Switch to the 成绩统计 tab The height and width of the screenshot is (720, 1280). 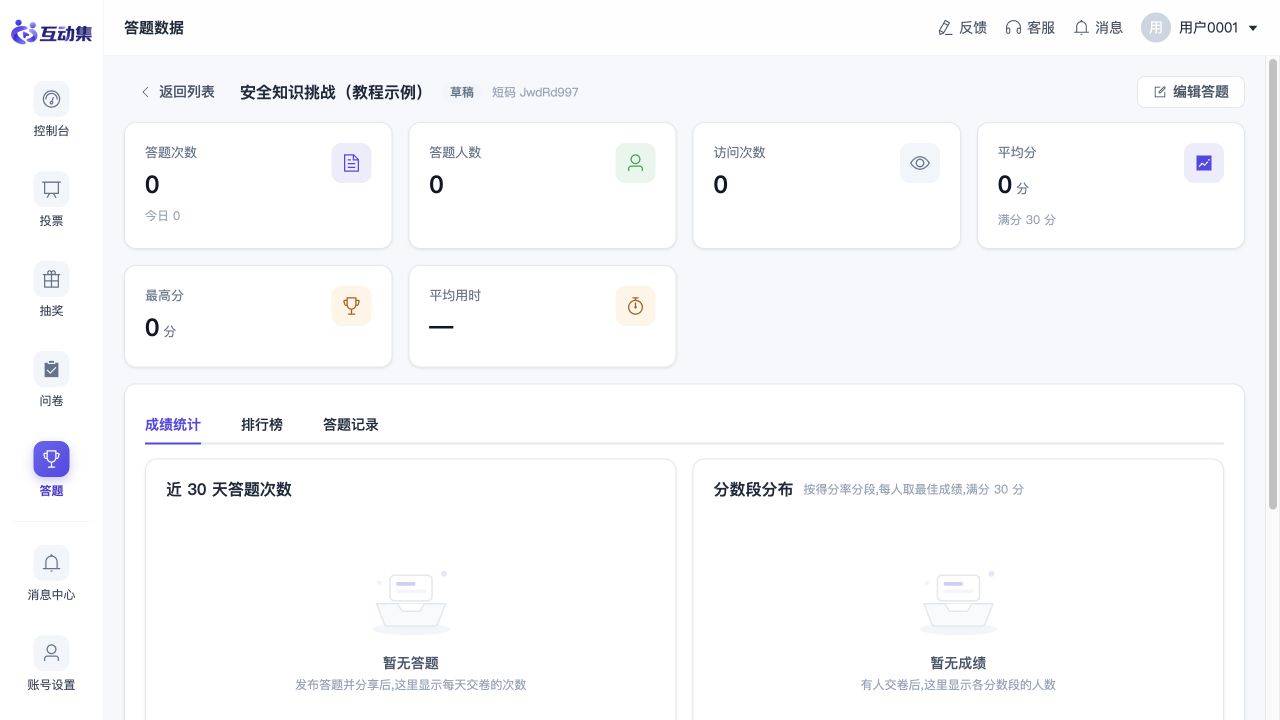tap(173, 425)
